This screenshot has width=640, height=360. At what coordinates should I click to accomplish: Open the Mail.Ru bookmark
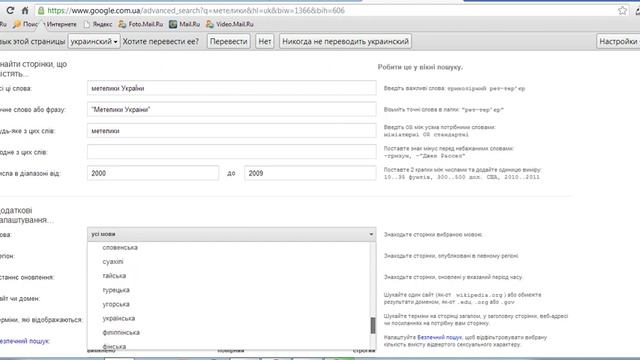pos(184,24)
